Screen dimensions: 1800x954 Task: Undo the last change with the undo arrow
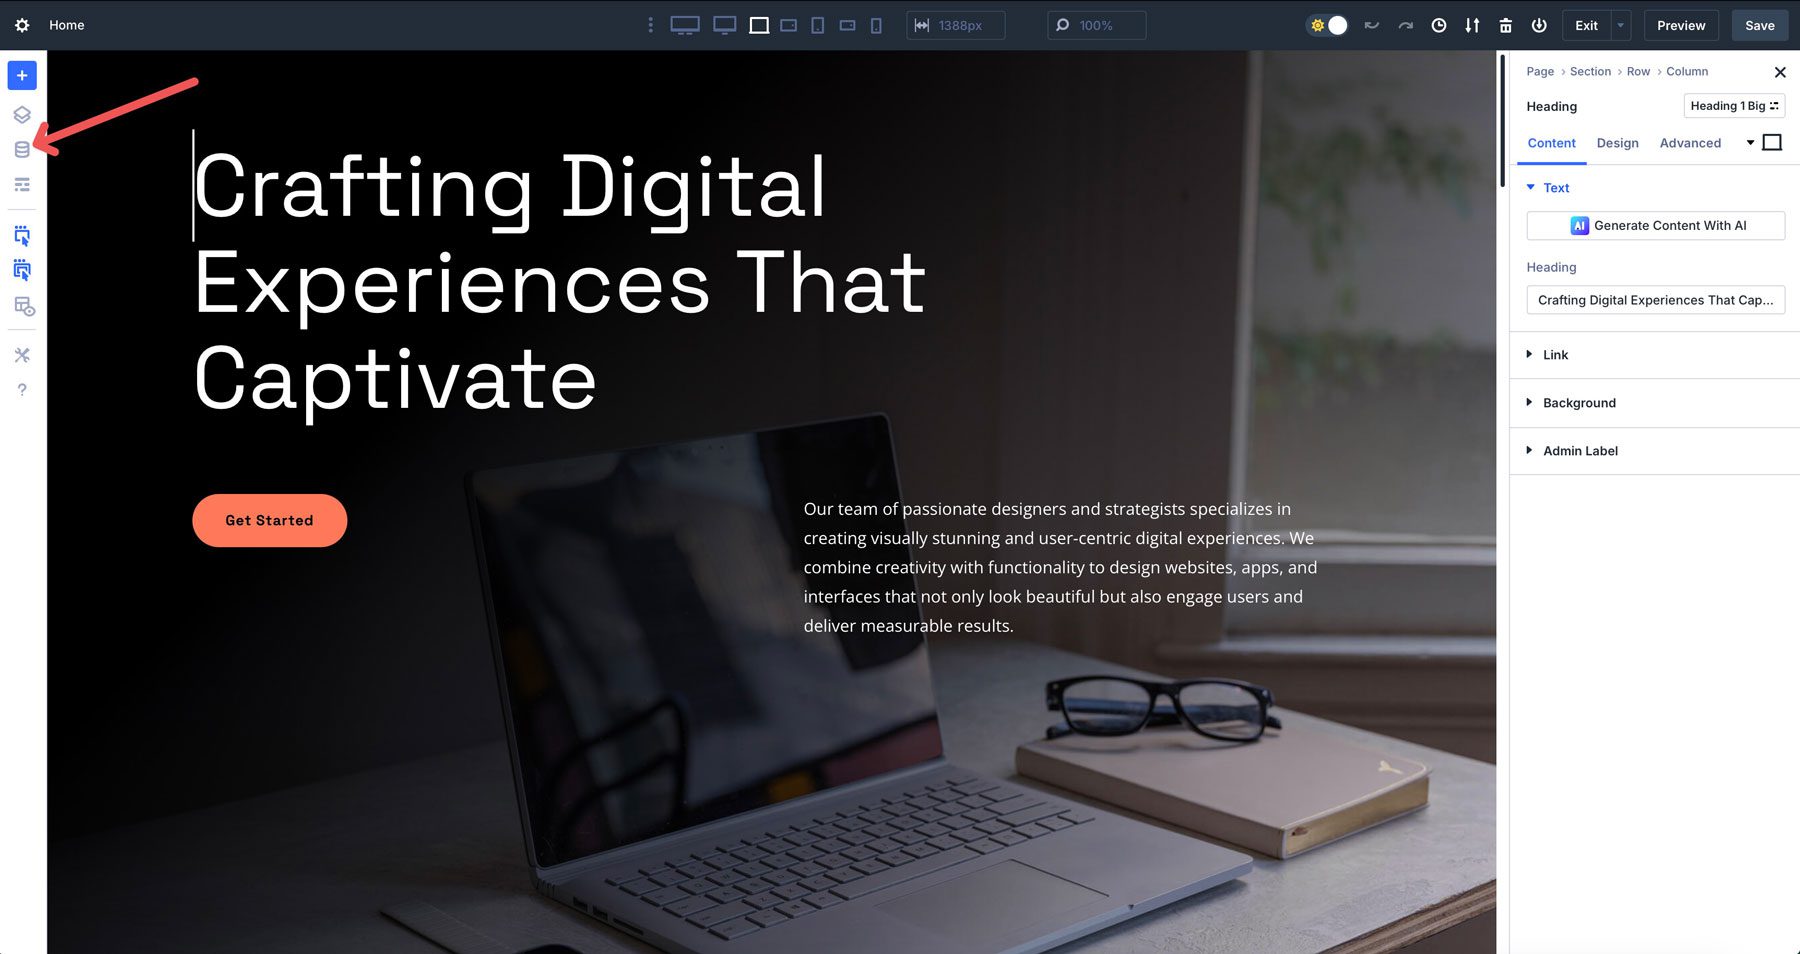click(x=1371, y=25)
